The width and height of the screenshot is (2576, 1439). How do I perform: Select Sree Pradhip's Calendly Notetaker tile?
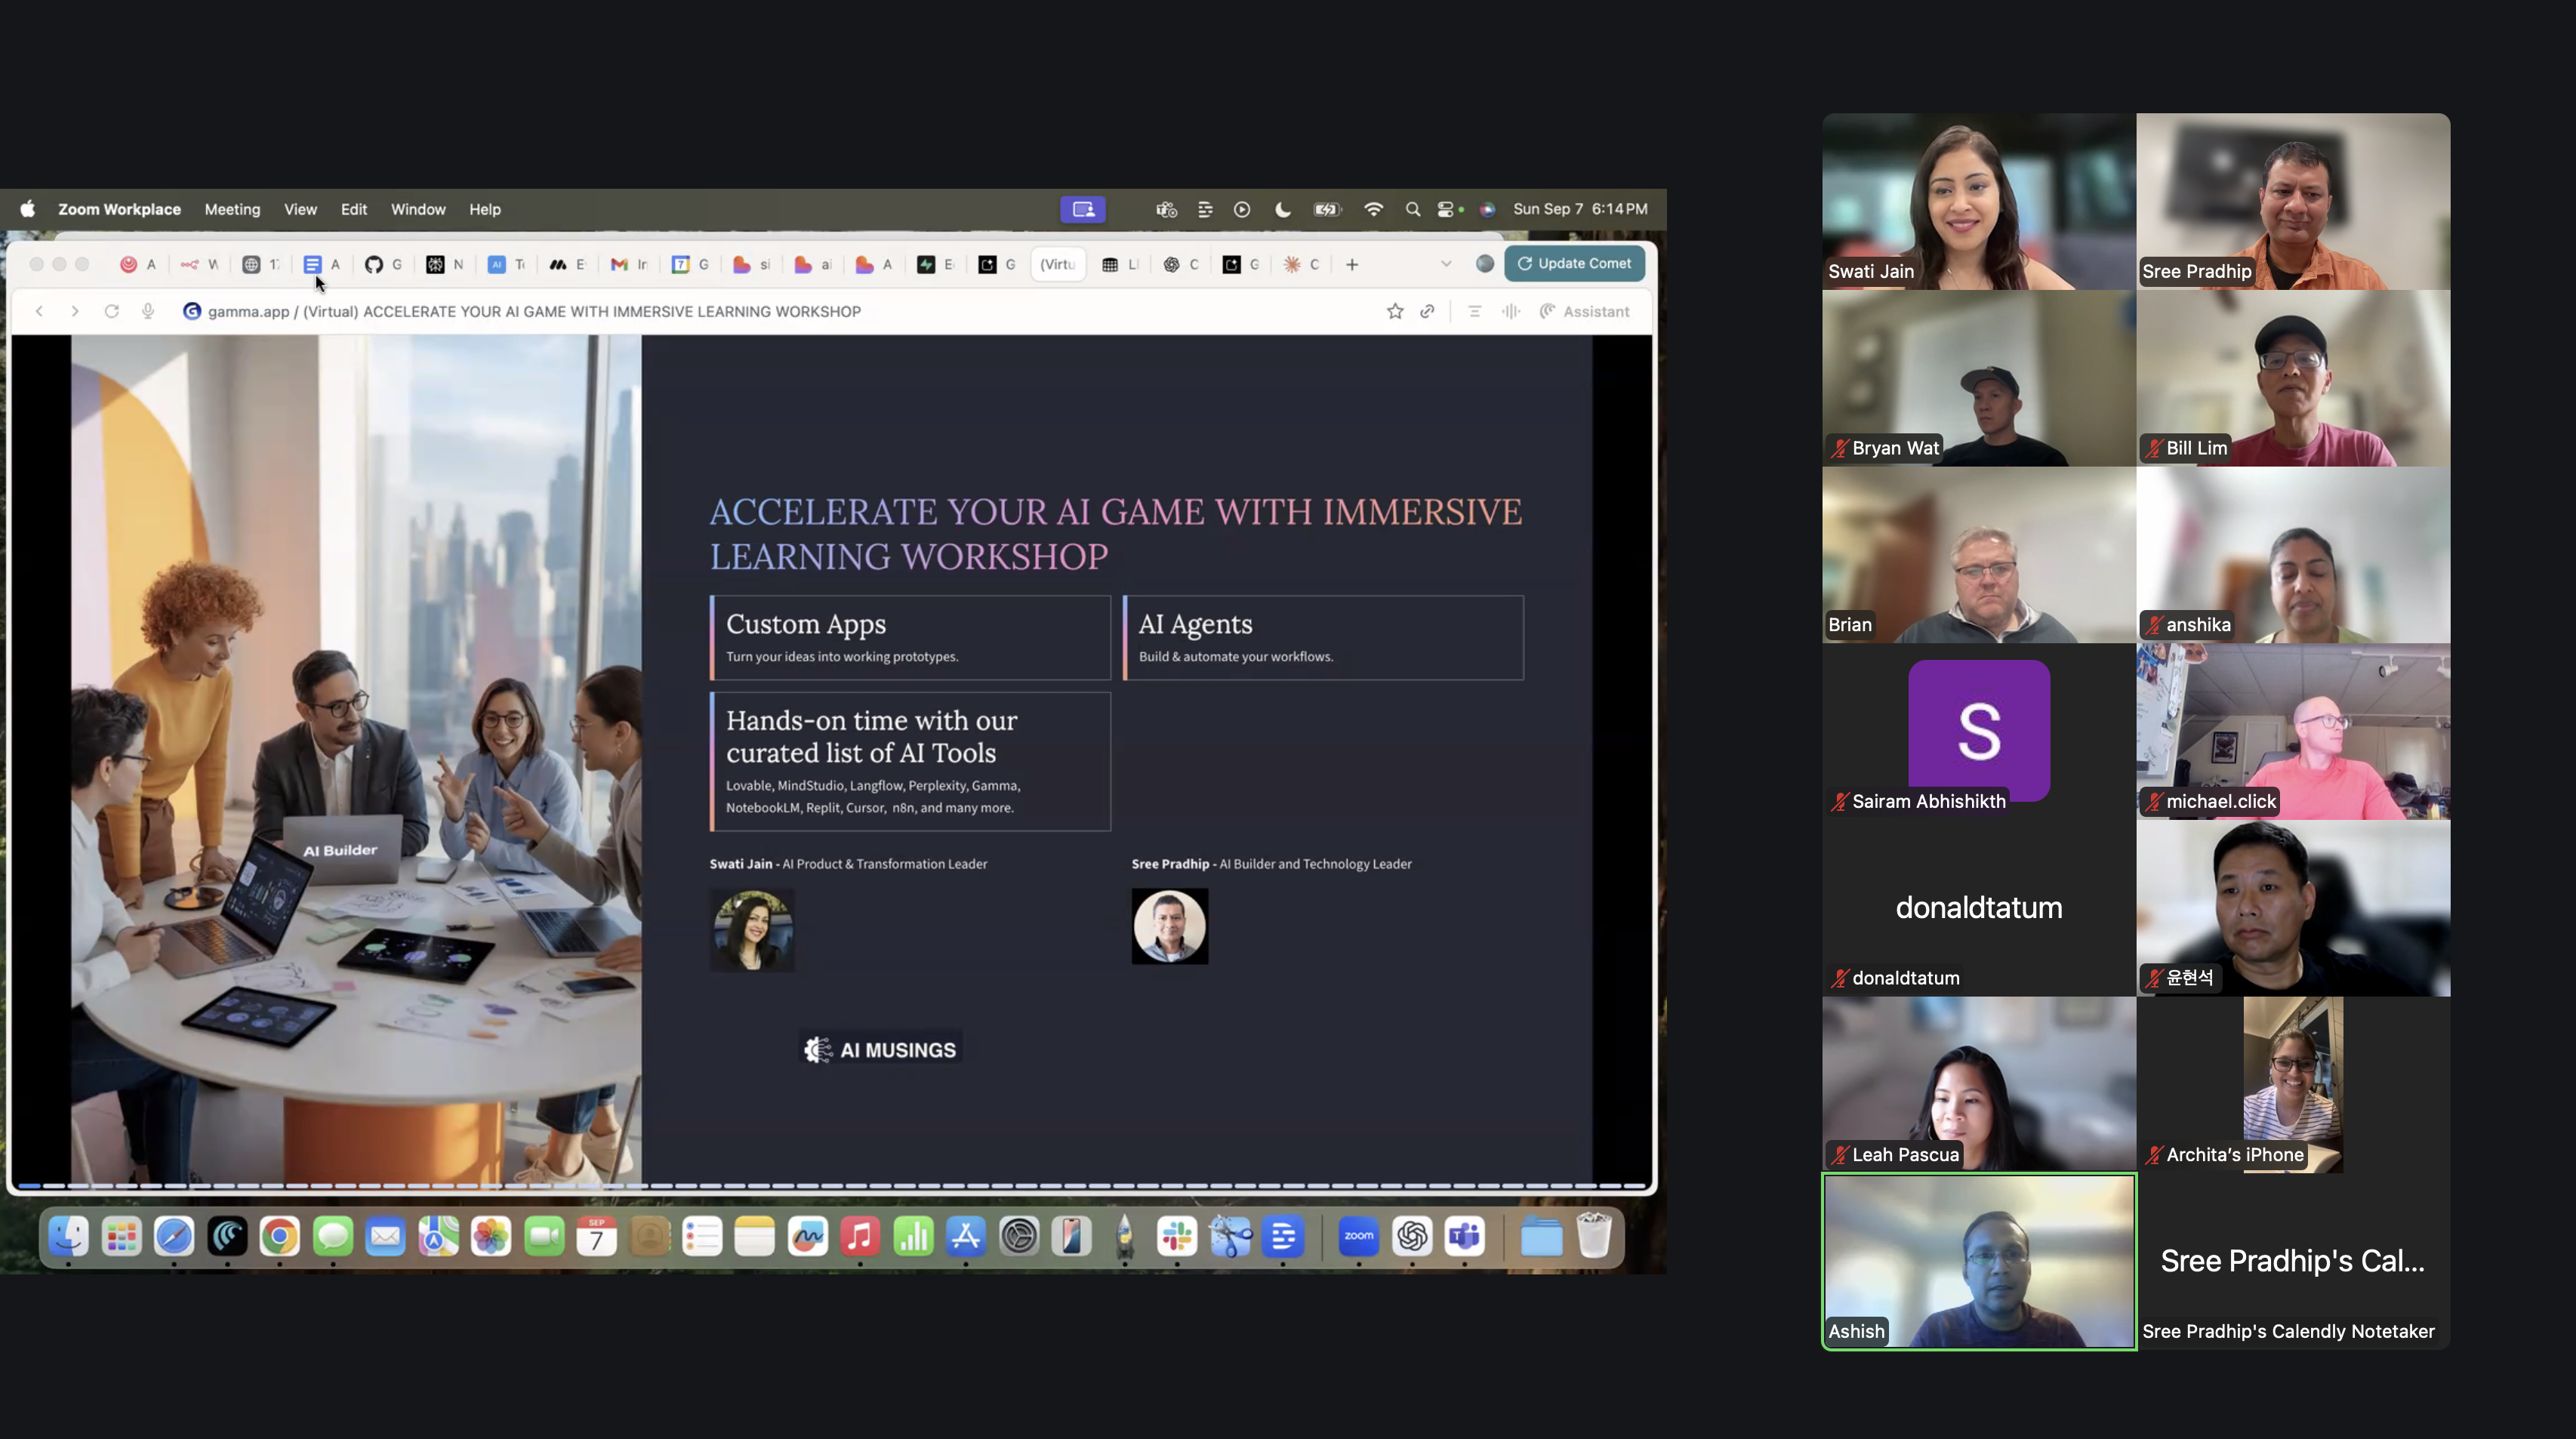point(2293,1261)
